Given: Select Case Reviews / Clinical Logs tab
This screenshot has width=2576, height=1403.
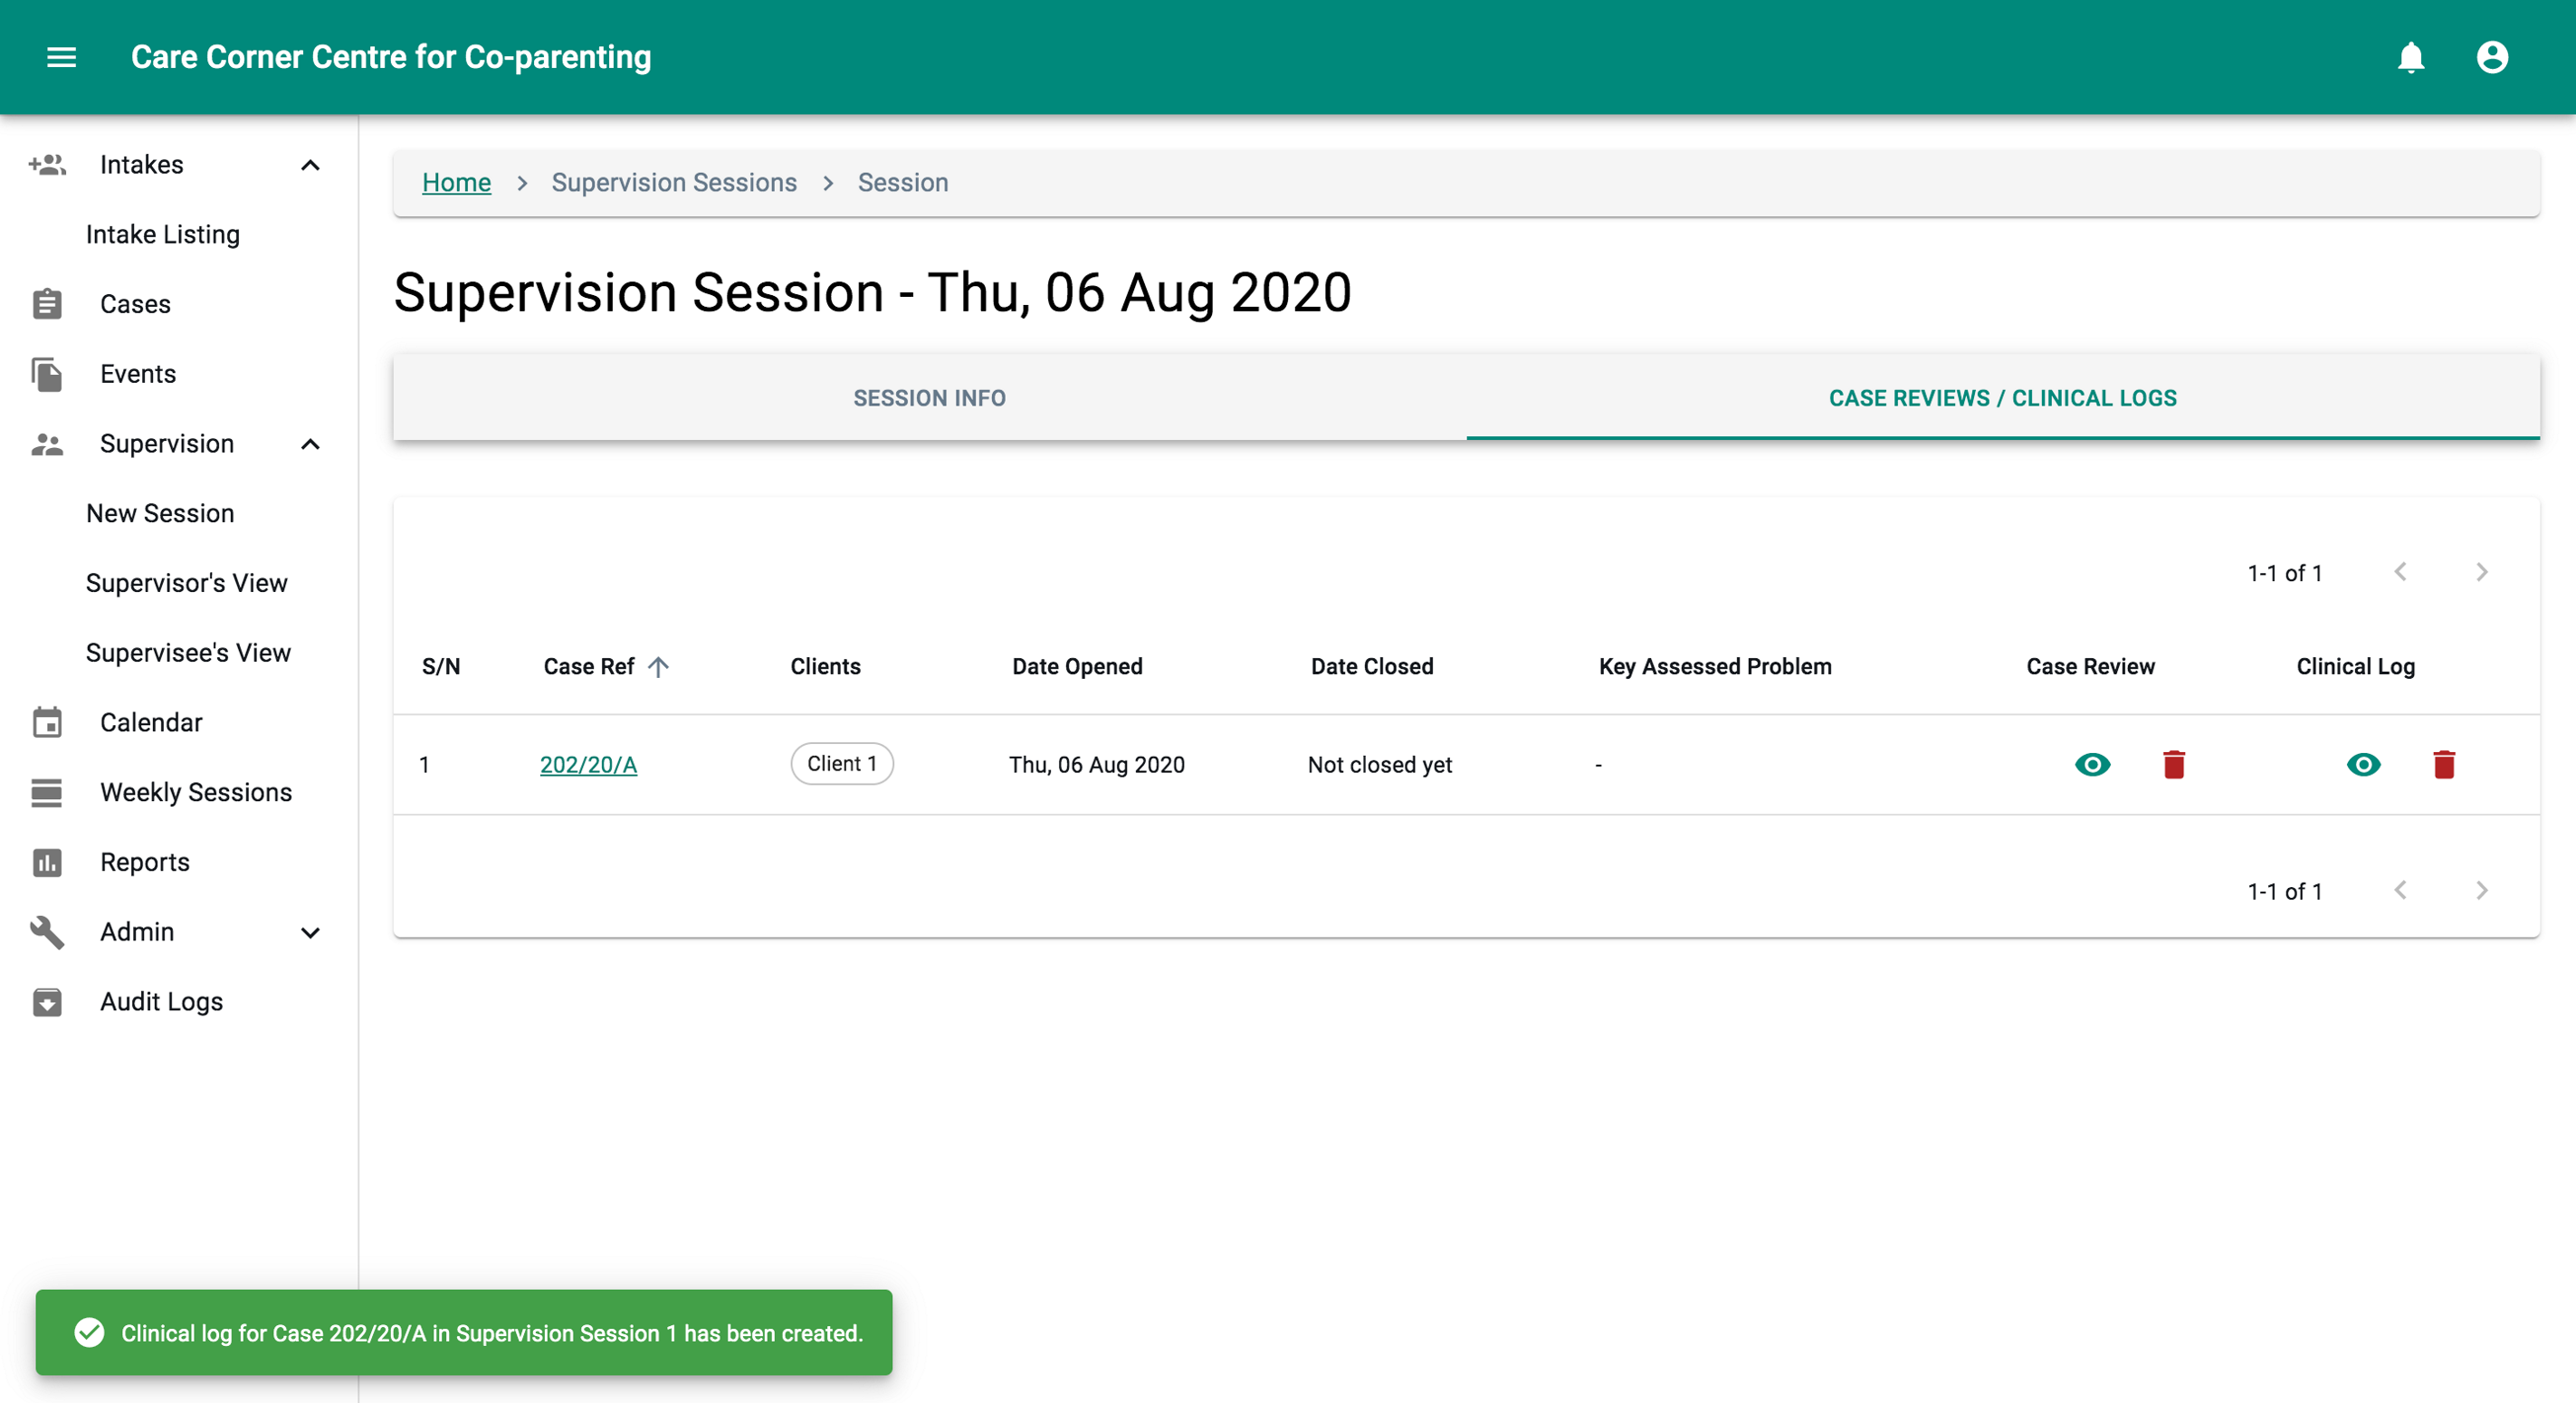Looking at the screenshot, I should [2002, 398].
